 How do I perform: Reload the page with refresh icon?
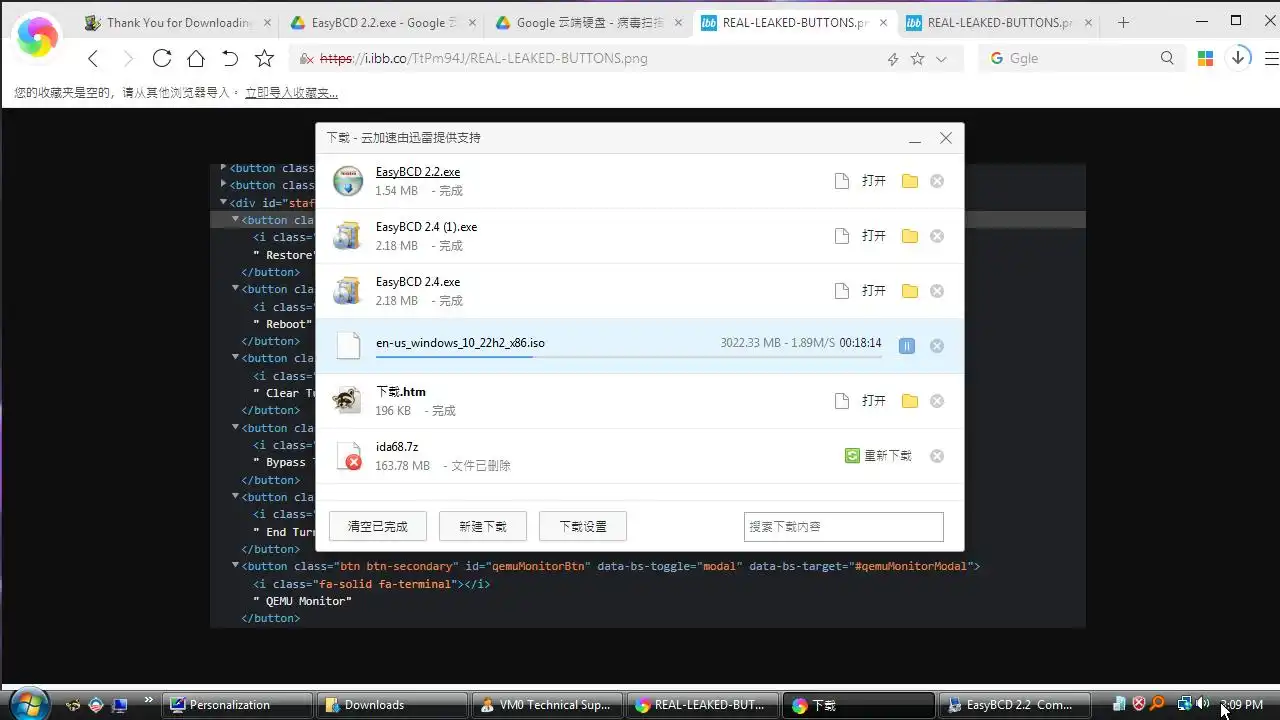click(162, 59)
